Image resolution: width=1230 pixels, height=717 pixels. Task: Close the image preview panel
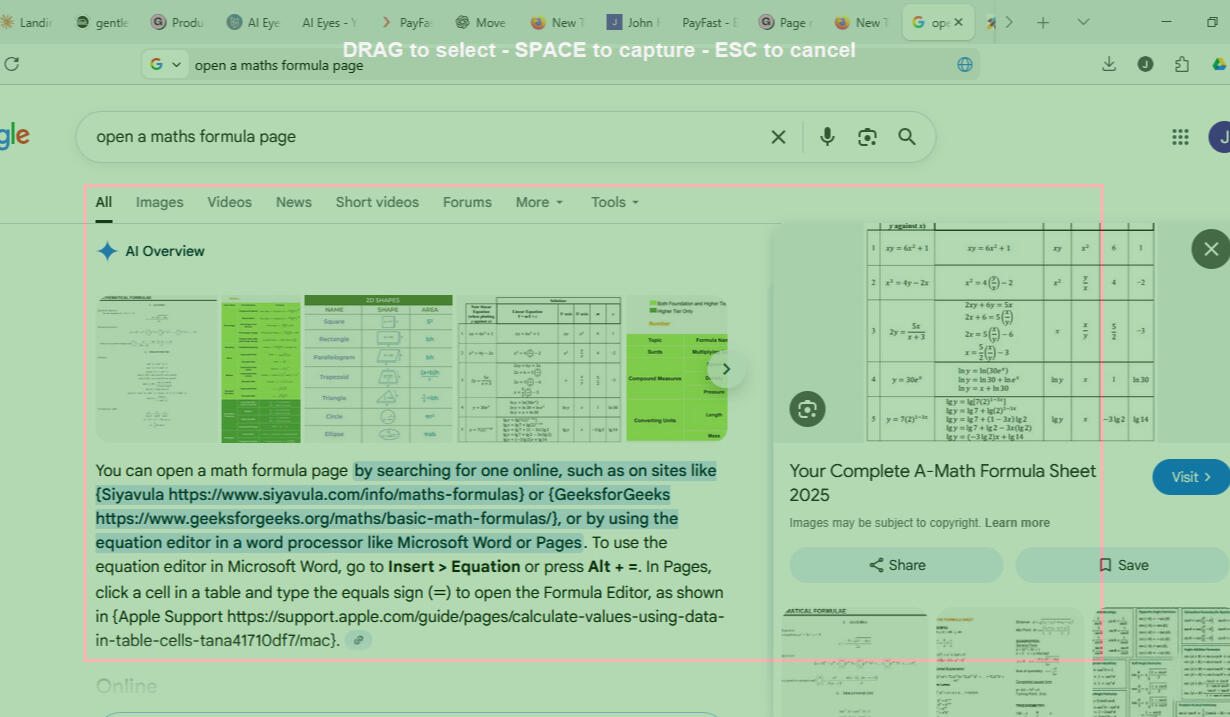click(1210, 249)
